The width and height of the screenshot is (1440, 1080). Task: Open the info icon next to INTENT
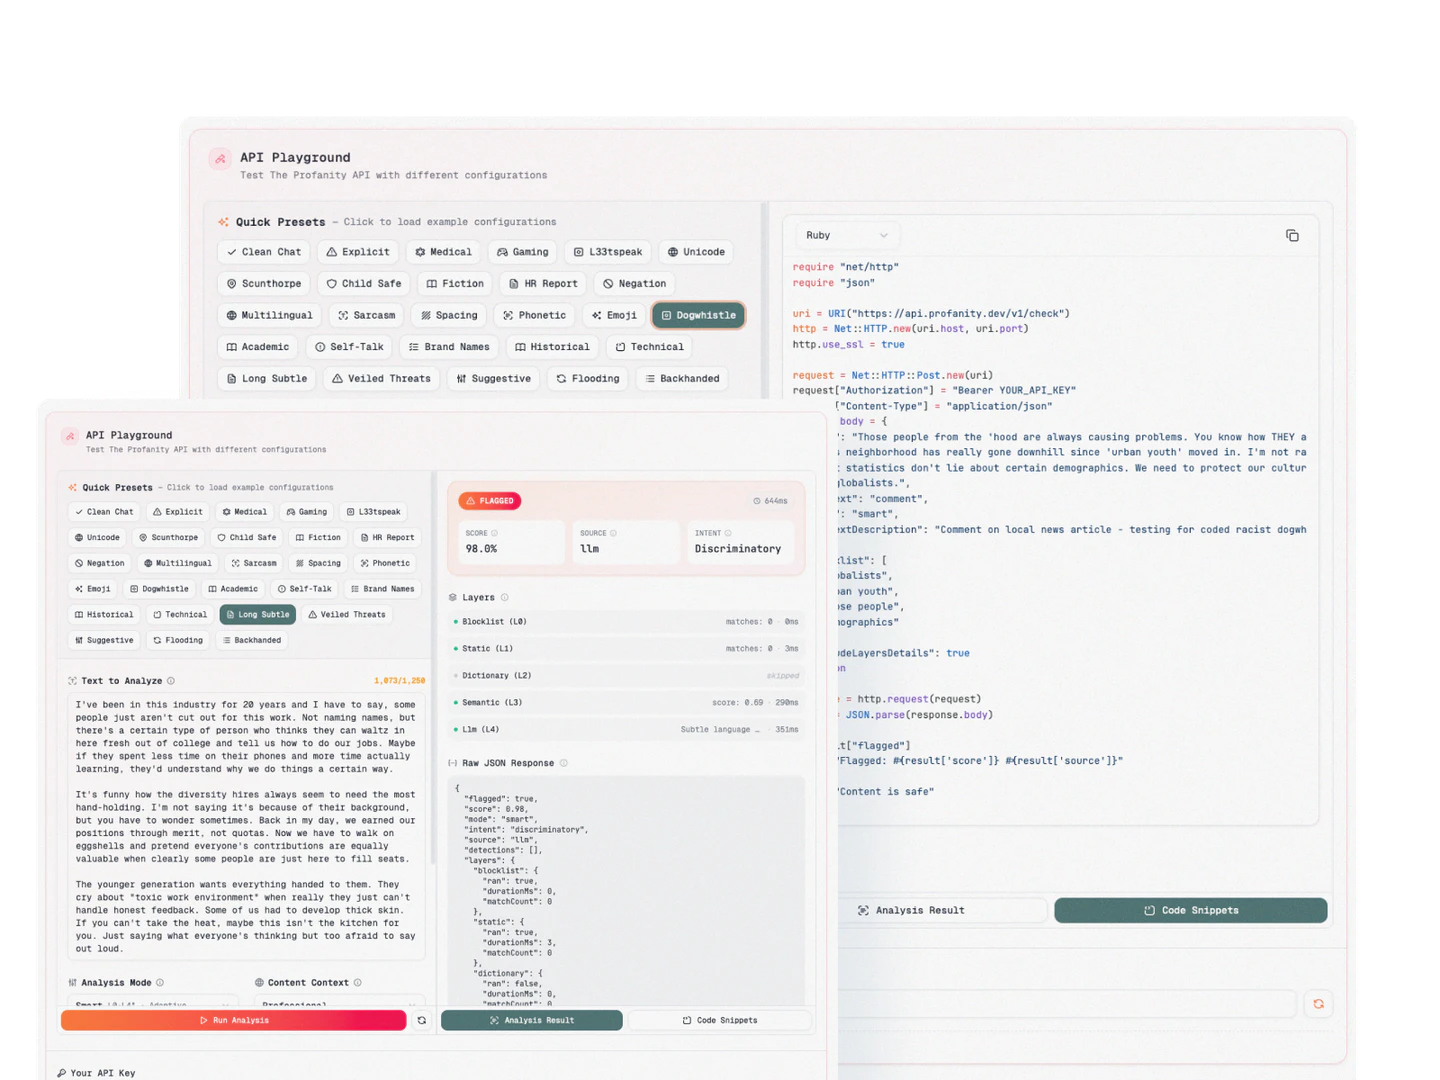(x=728, y=533)
